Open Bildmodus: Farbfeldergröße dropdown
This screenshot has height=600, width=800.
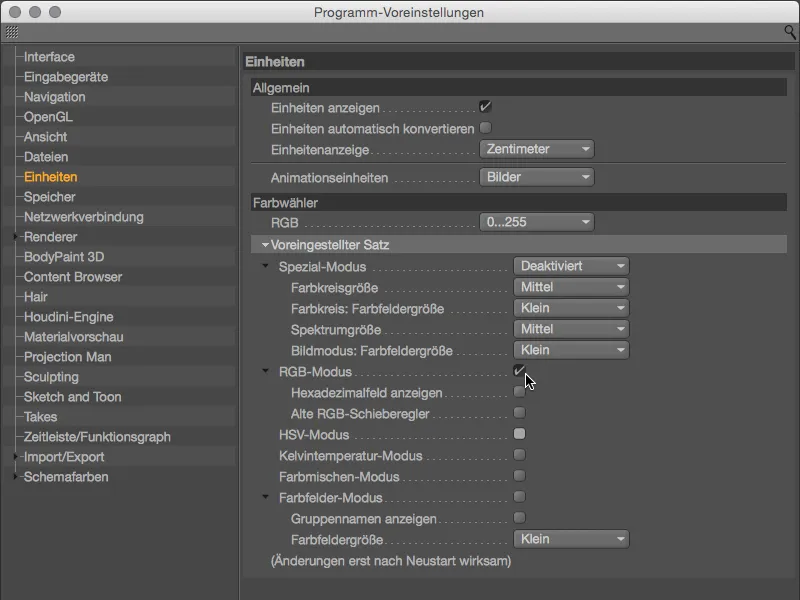(571, 350)
